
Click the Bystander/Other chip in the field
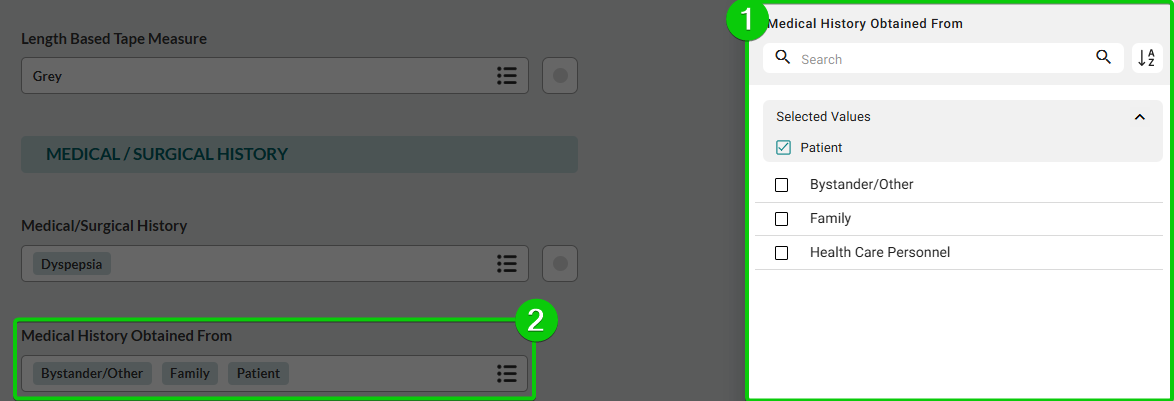coord(92,373)
